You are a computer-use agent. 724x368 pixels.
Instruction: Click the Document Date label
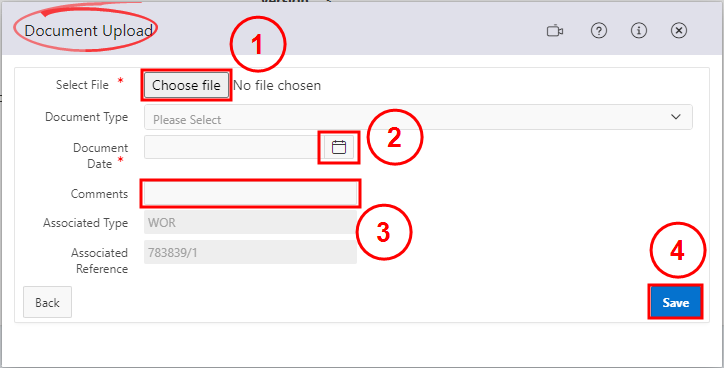100,156
